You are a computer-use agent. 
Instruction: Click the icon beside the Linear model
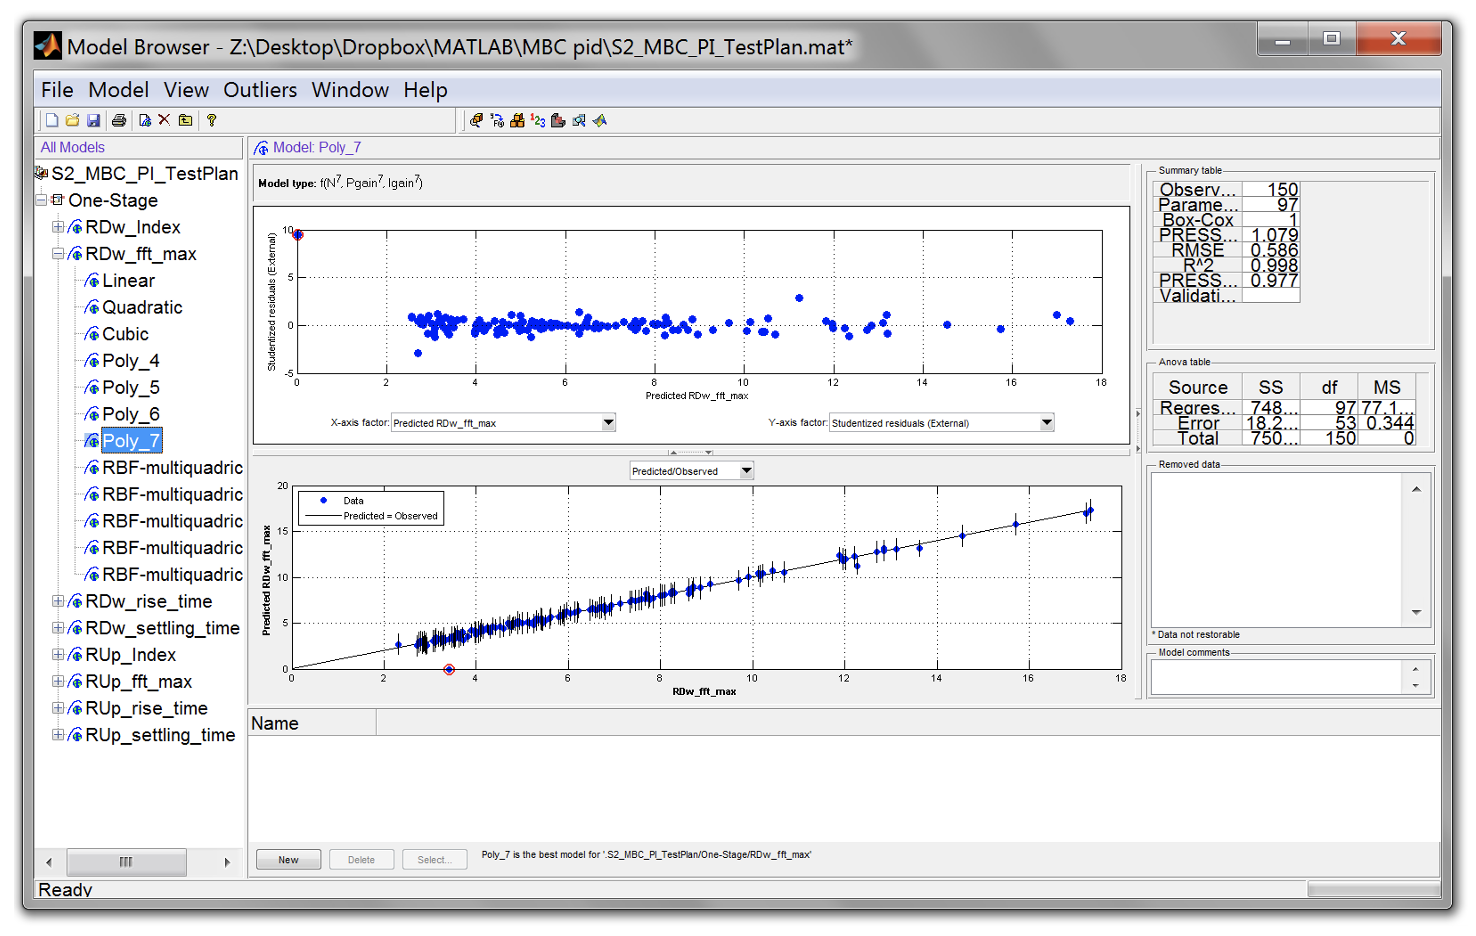coord(92,281)
